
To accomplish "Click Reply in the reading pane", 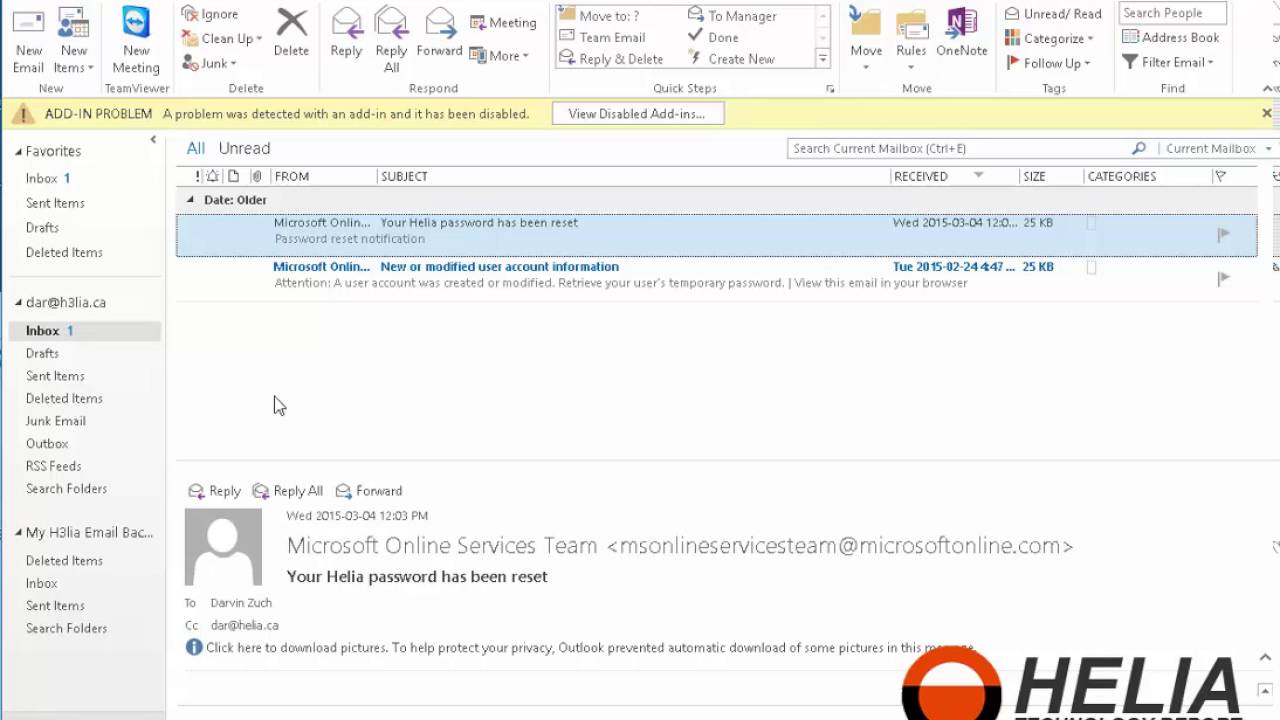I will (x=215, y=491).
